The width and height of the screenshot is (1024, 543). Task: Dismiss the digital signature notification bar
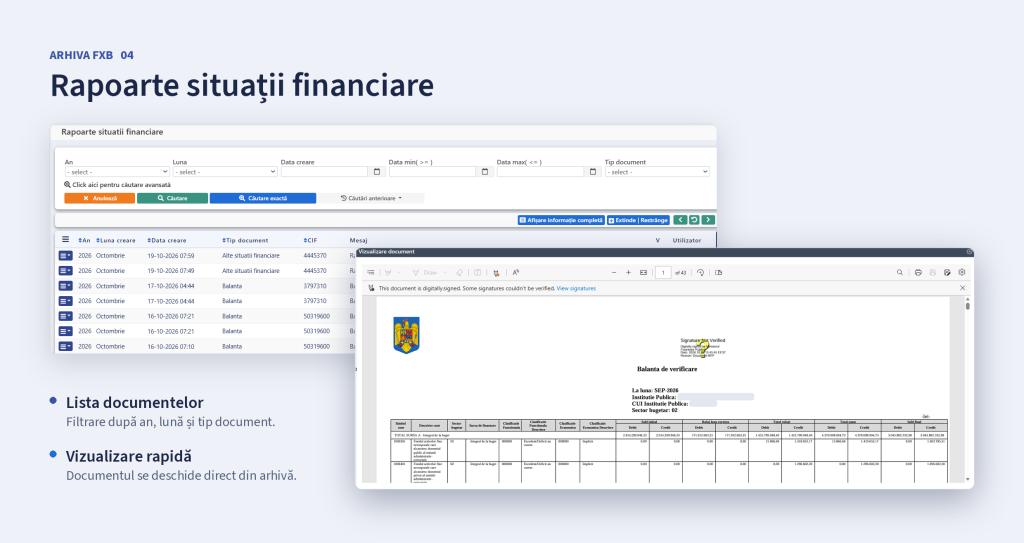click(x=963, y=288)
